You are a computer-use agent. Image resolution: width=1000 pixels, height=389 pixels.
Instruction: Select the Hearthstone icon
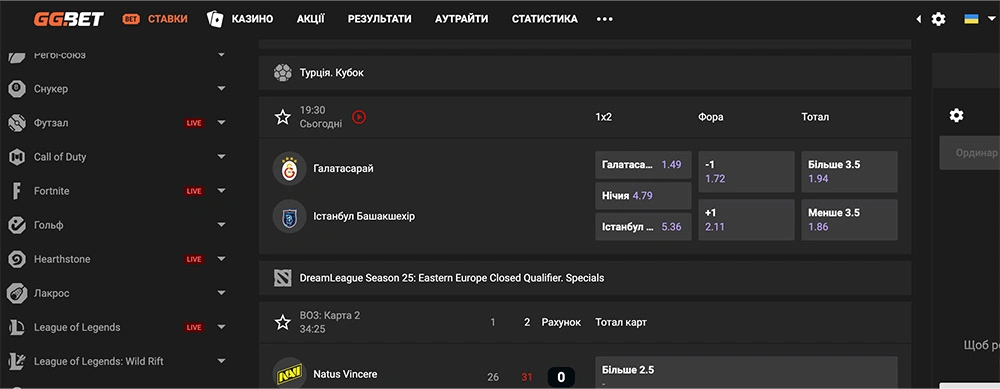coord(17,260)
